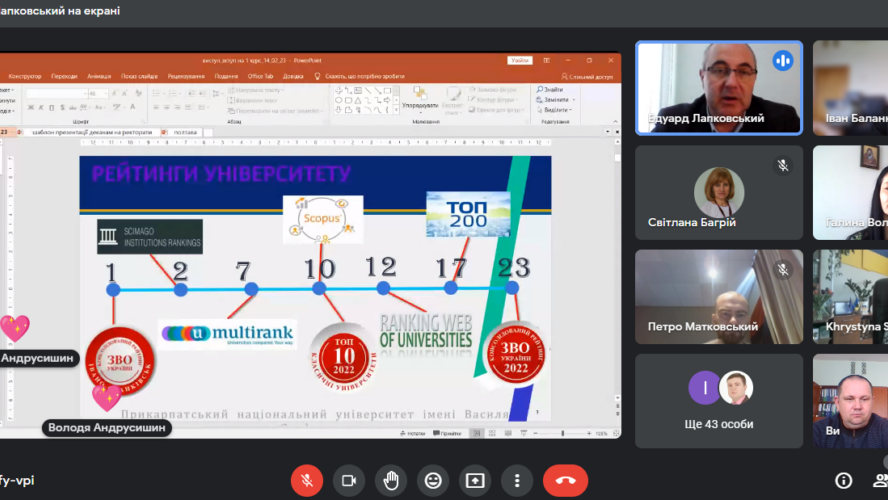This screenshot has width=888, height=500.
Task: Toggle the camera in the call bar
Action: (349, 480)
